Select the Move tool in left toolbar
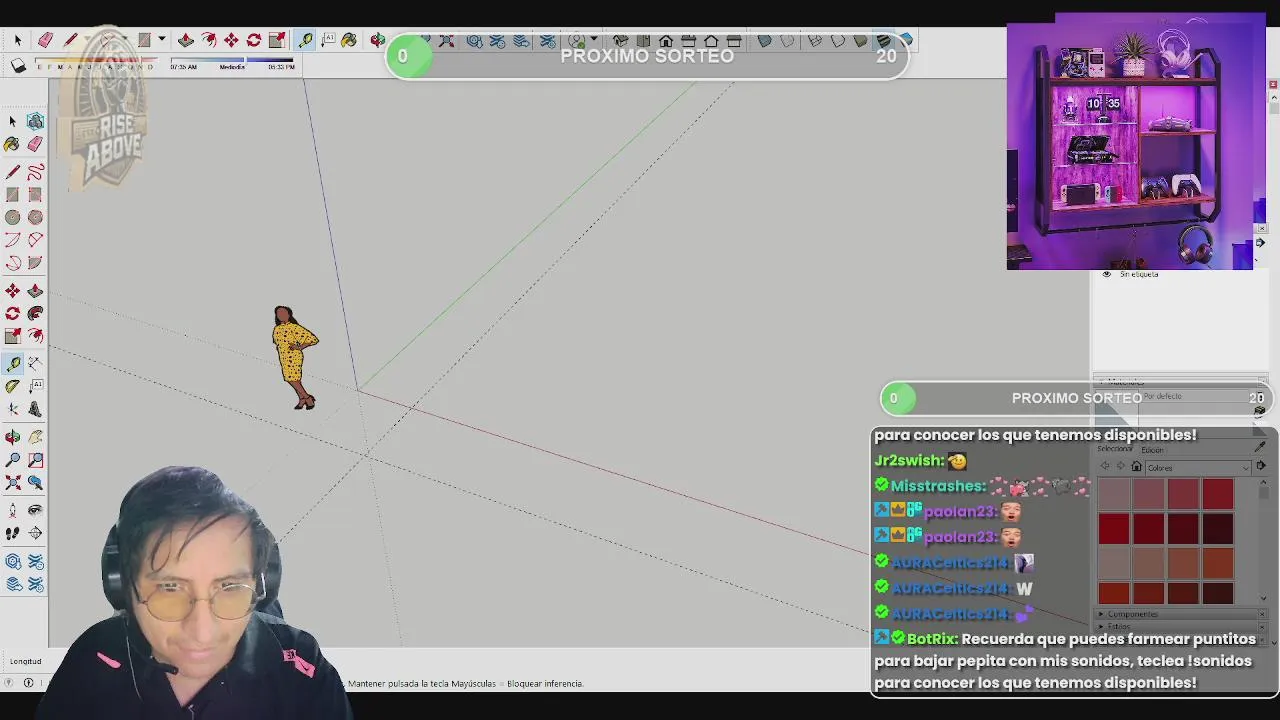1280x720 pixels. point(13,290)
